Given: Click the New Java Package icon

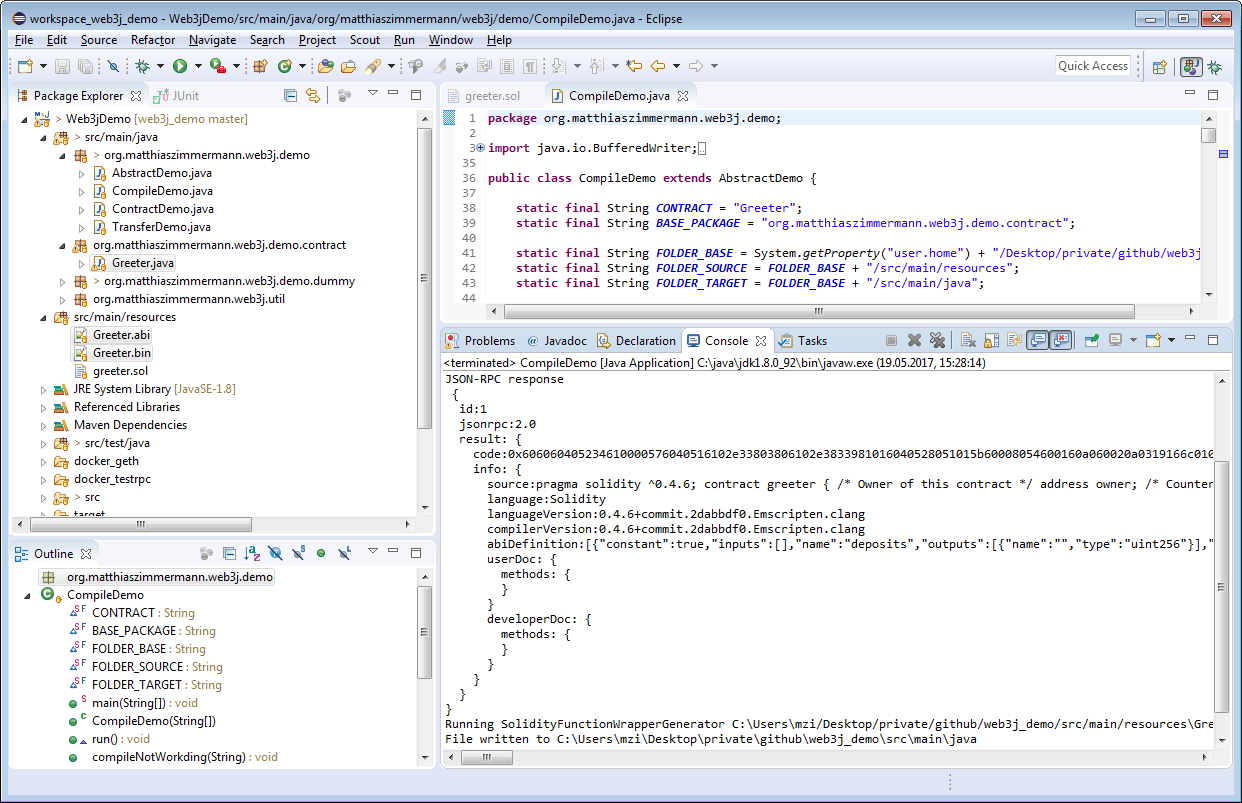Looking at the screenshot, I should [x=260, y=66].
